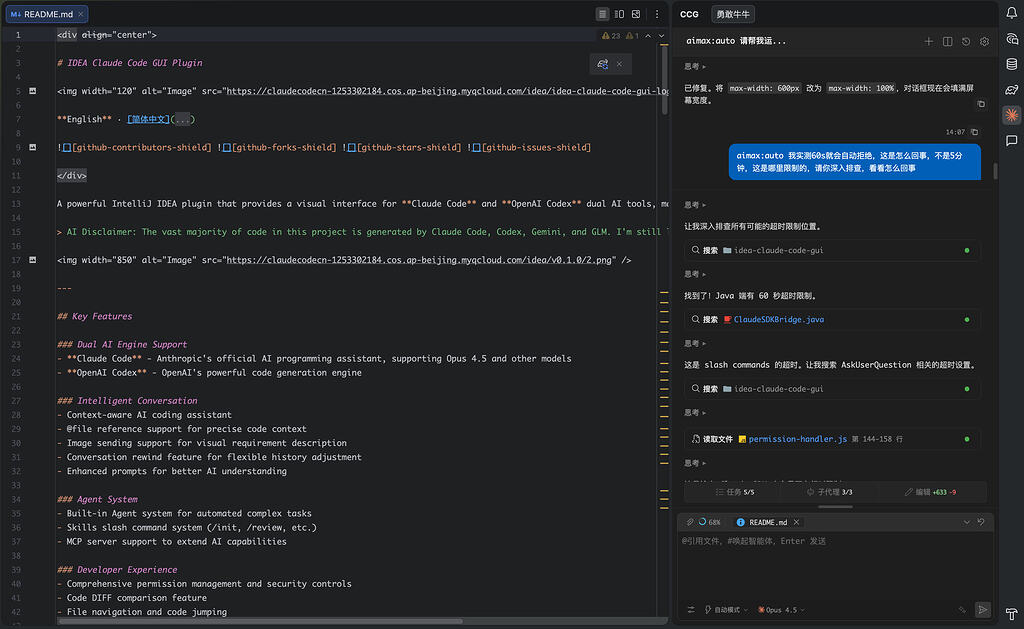1024x629 pixels.
Task: Click the weak warning indicator showing 1
Action: coord(632,35)
